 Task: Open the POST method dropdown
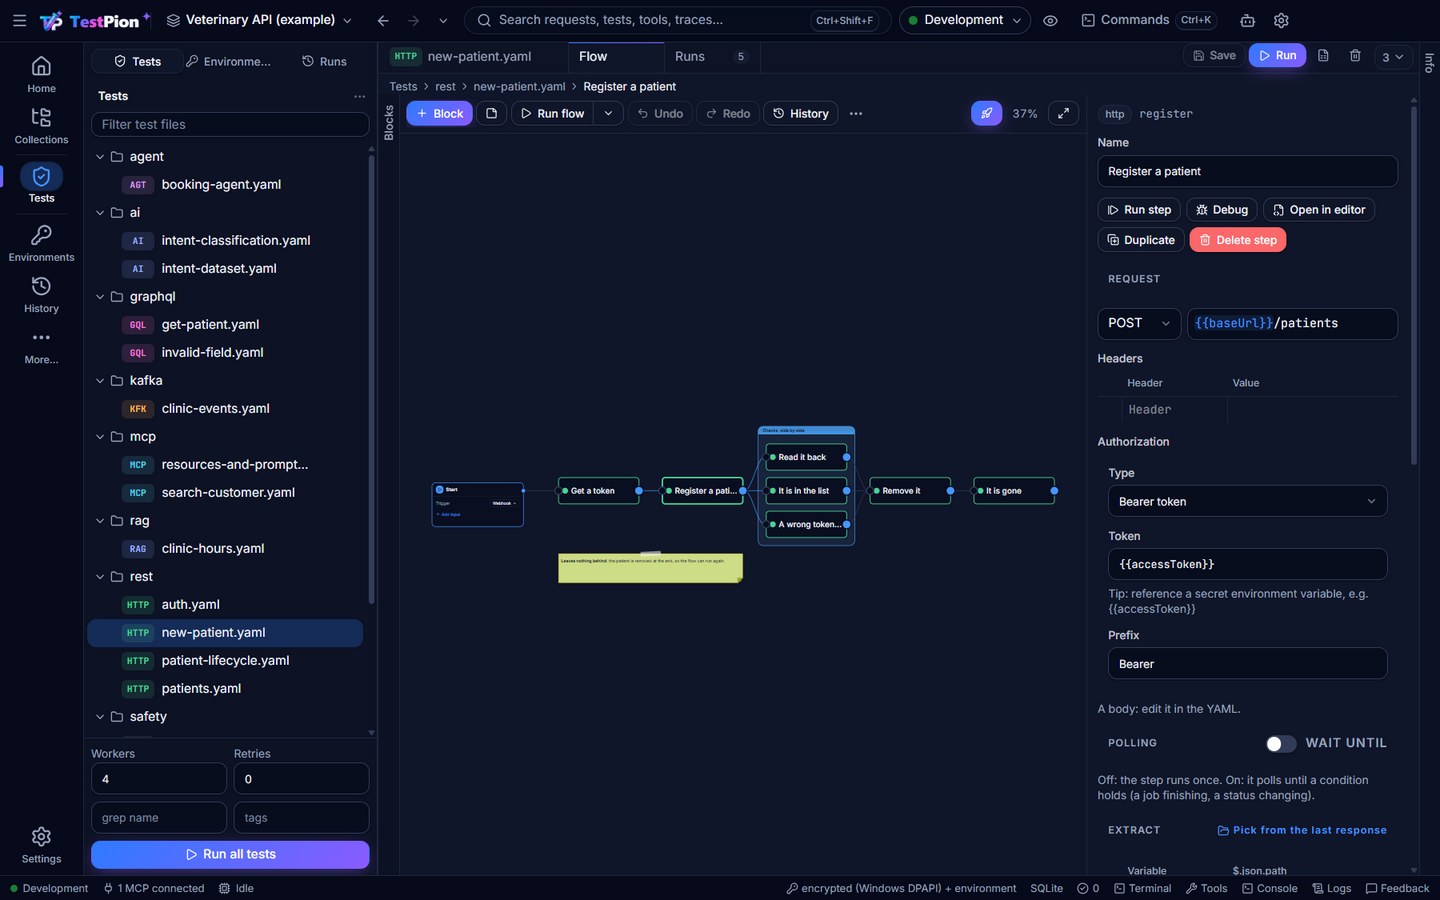point(1138,323)
